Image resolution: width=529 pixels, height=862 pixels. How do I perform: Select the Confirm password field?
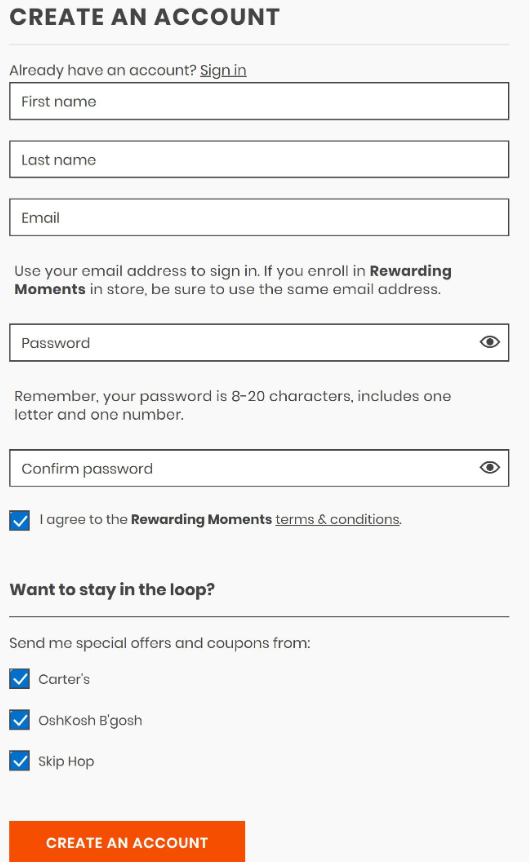pyautogui.click(x=242, y=468)
